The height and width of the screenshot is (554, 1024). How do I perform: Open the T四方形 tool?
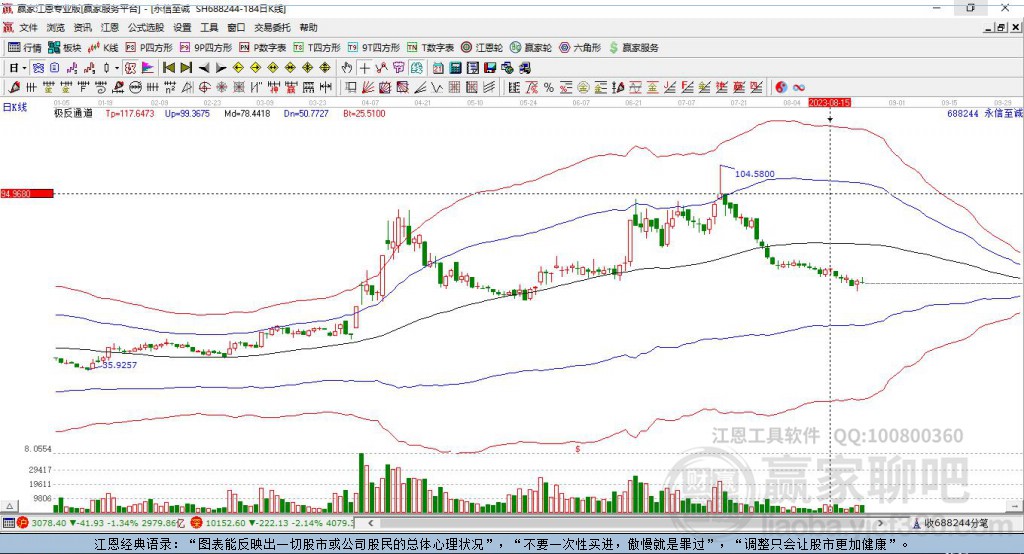click(x=317, y=48)
